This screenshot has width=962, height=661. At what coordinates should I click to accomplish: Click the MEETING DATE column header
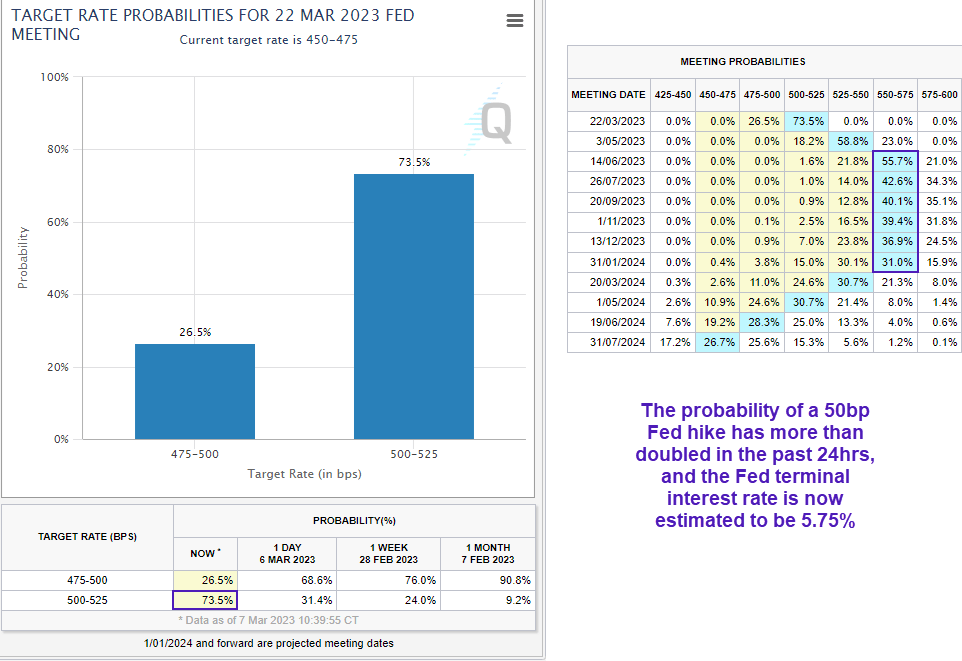[609, 95]
